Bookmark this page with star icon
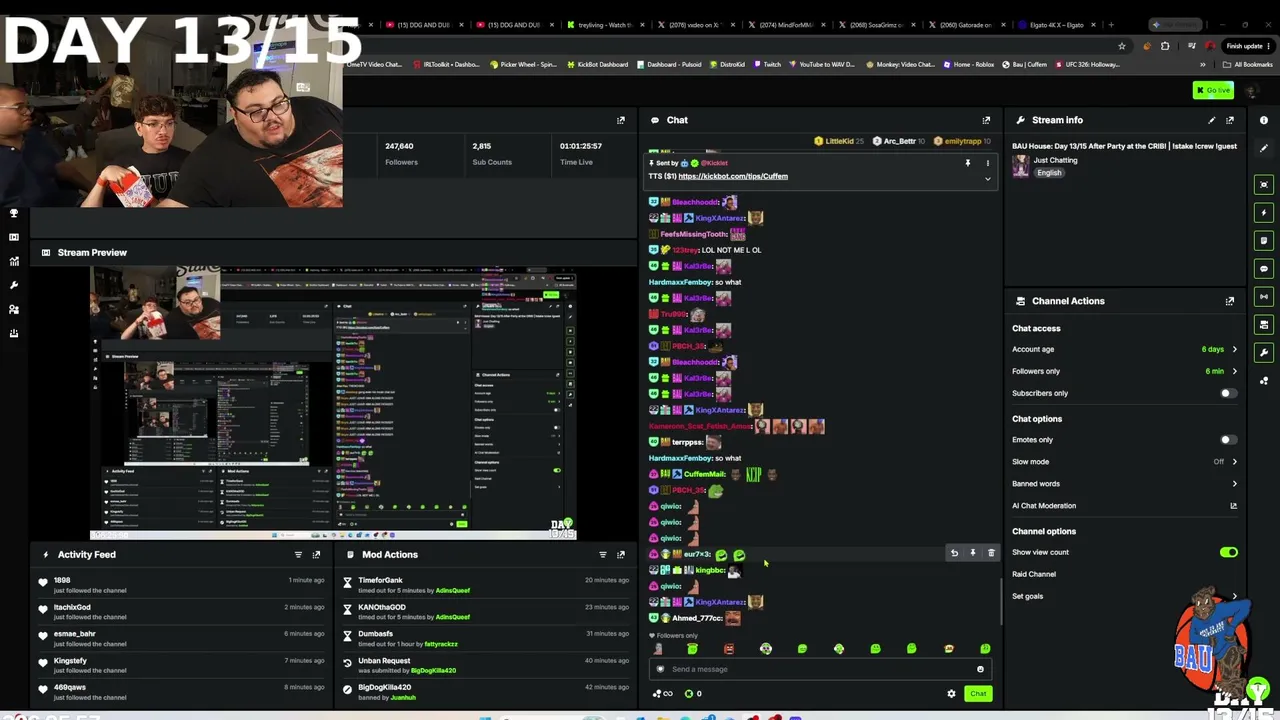Image resolution: width=1280 pixels, height=720 pixels. click(x=1122, y=46)
